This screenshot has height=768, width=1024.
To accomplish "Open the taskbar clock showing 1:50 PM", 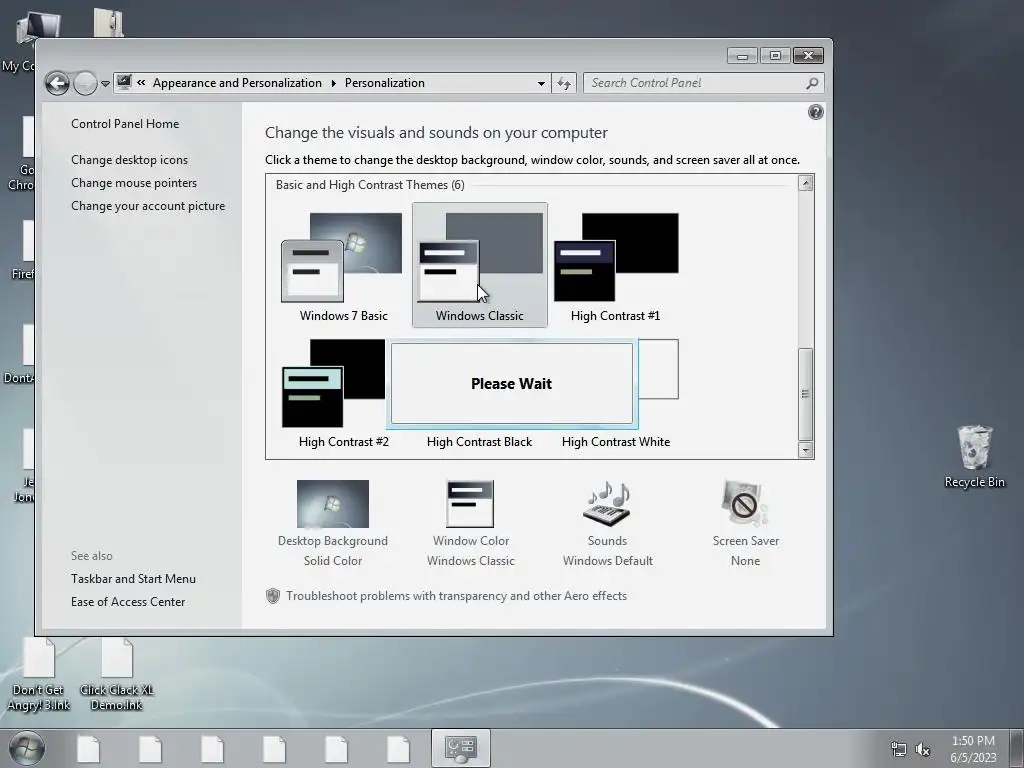I will point(973,749).
